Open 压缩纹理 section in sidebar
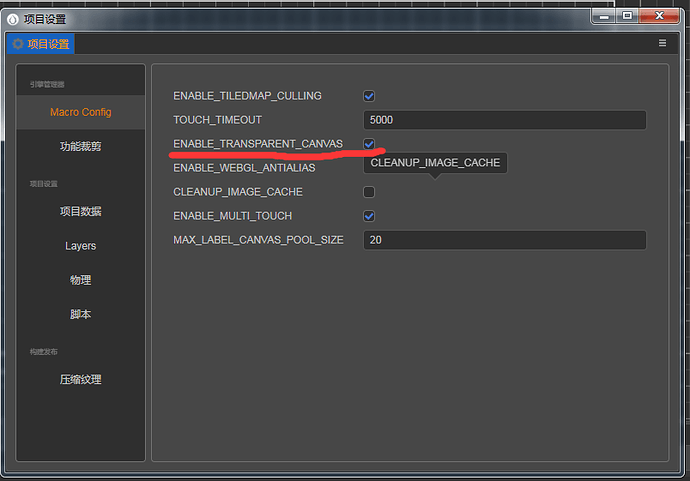The width and height of the screenshot is (690, 481). tap(81, 379)
